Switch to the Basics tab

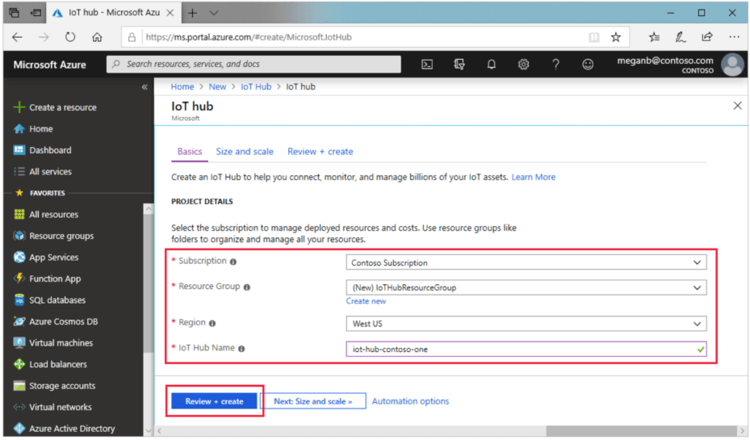pyautogui.click(x=189, y=152)
